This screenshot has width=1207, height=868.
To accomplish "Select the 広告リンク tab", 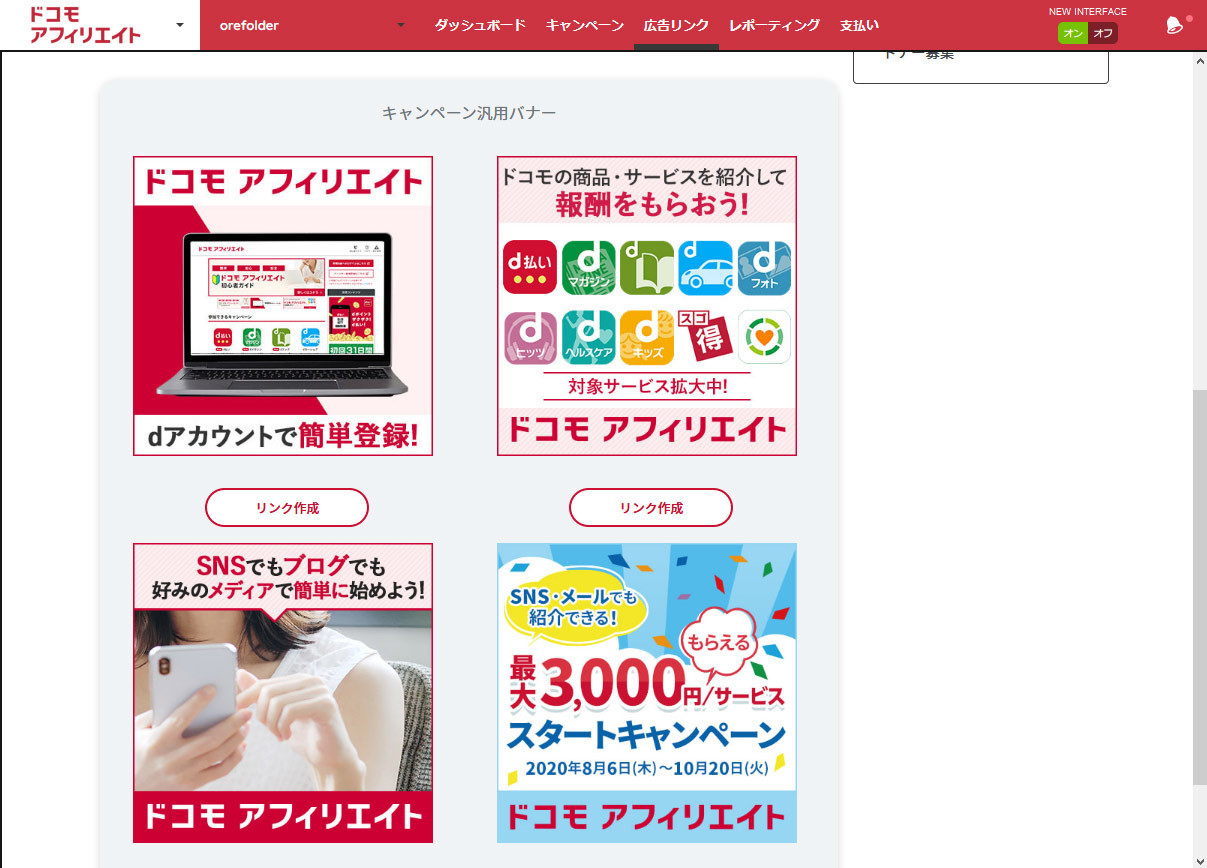I will click(676, 25).
